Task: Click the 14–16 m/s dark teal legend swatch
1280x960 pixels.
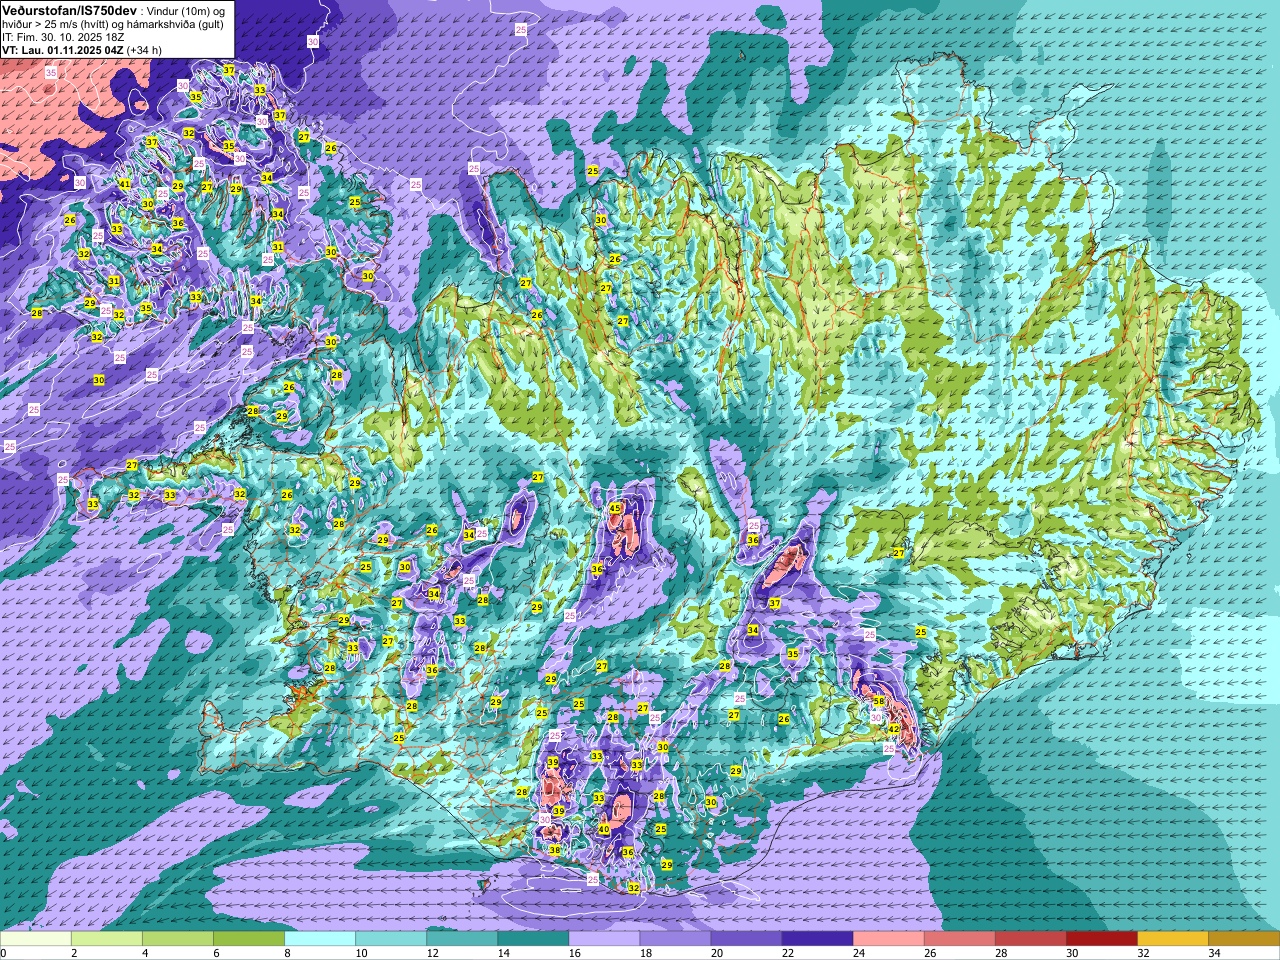Action: [533, 939]
